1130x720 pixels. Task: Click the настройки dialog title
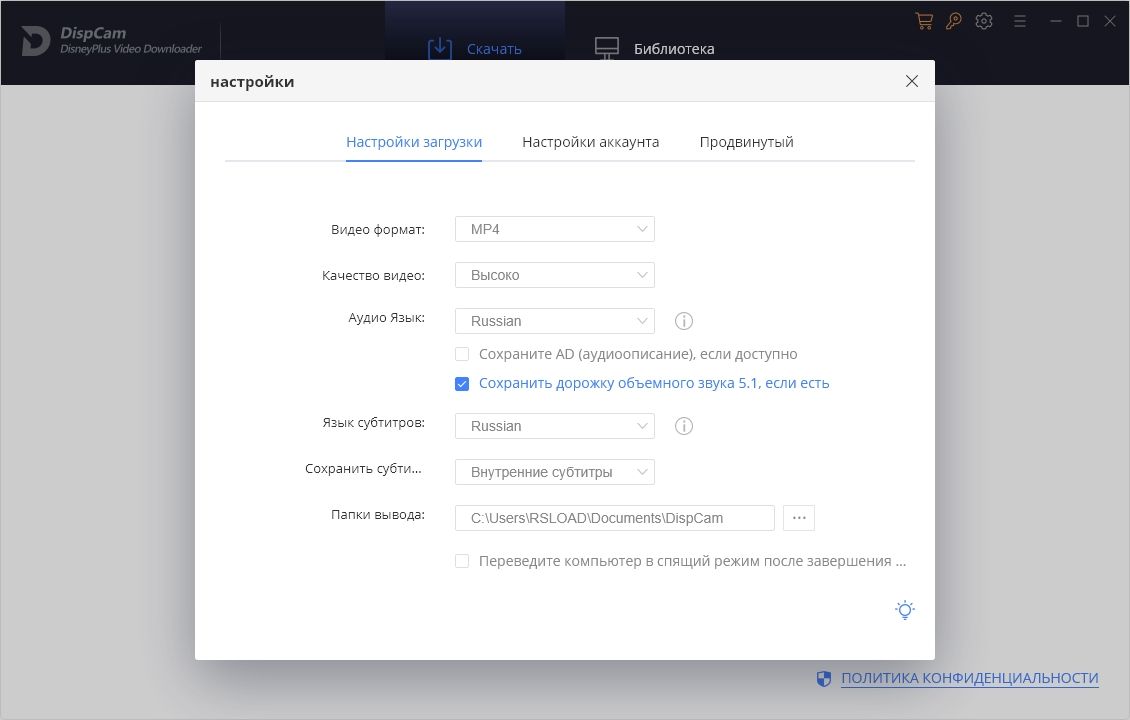[x=252, y=81]
